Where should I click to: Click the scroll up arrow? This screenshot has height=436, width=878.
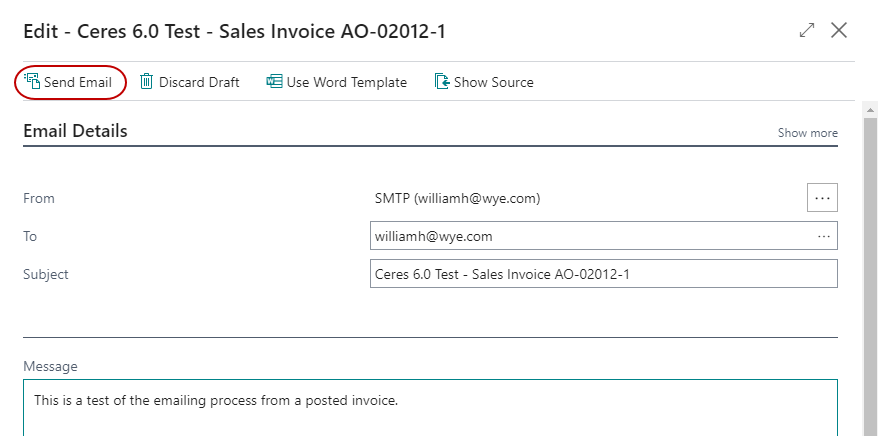pyautogui.click(x=870, y=110)
